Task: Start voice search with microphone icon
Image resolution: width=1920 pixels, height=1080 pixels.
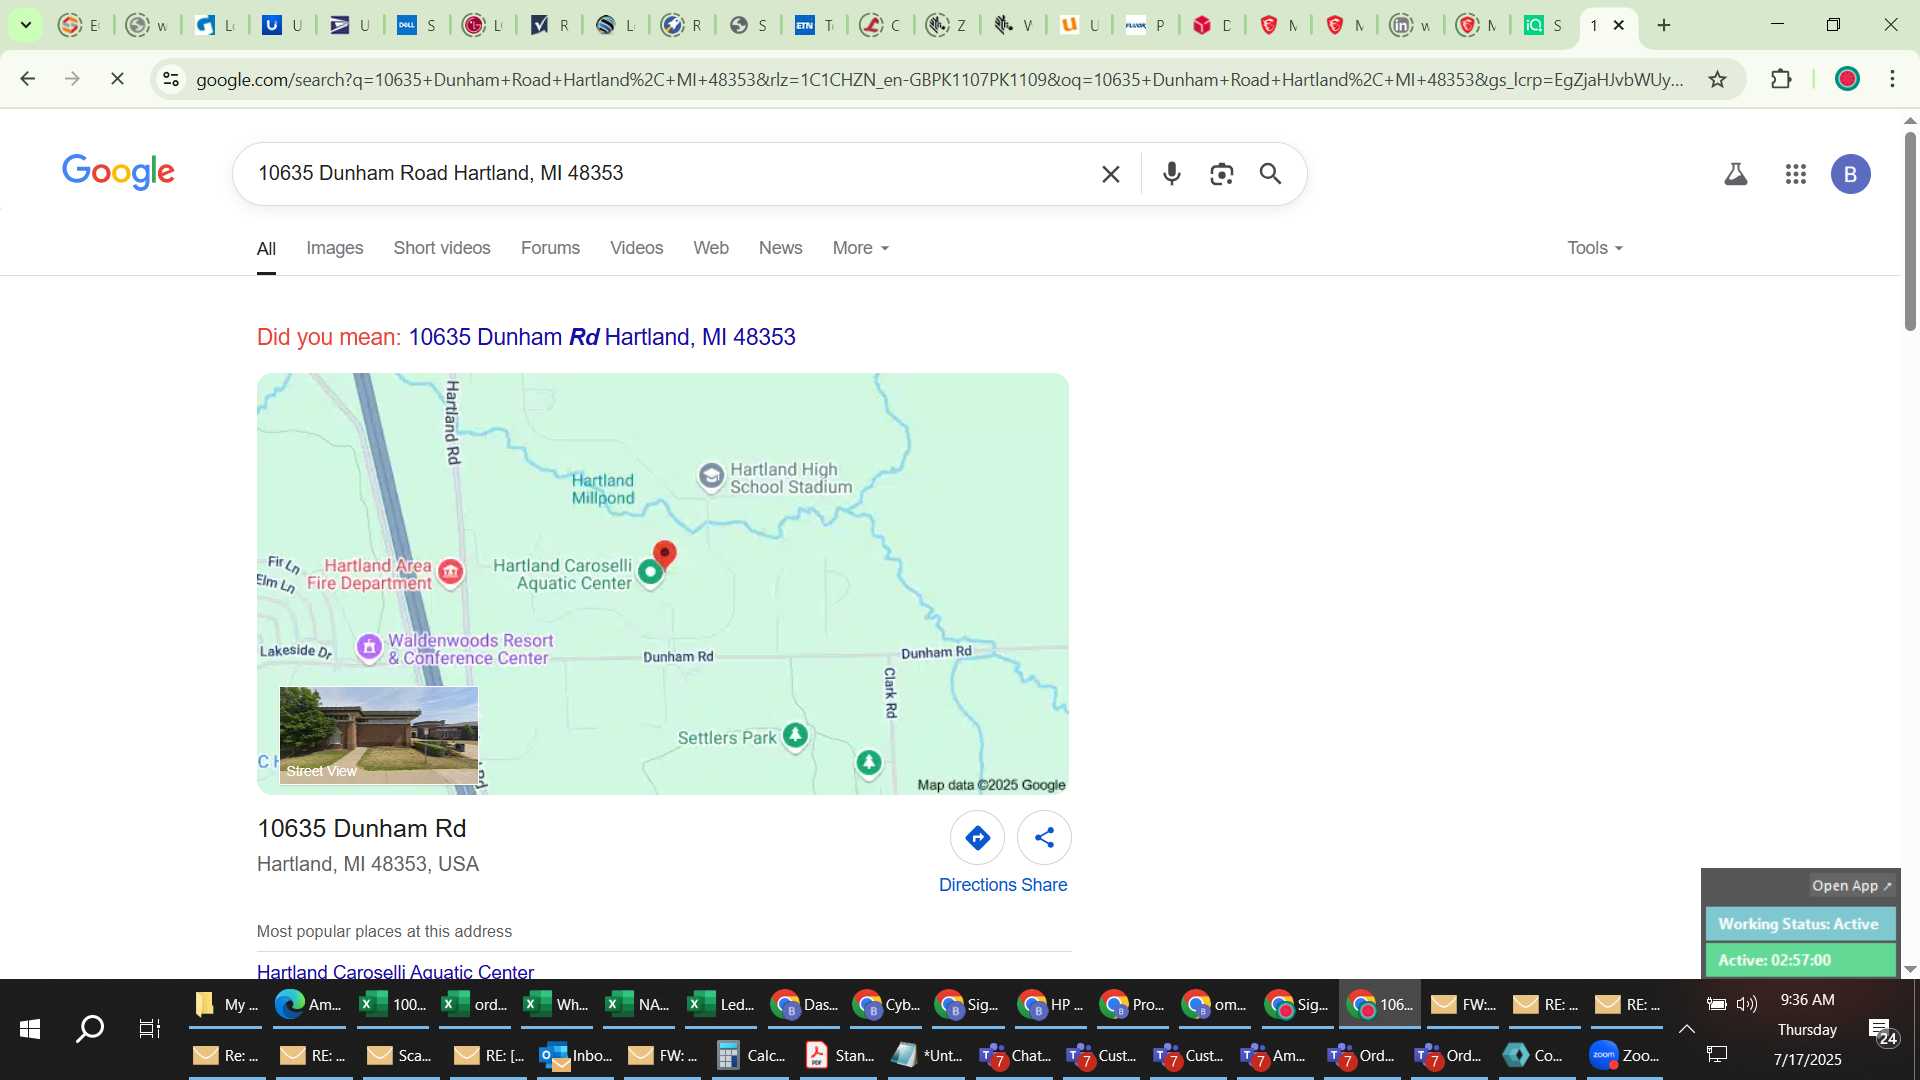Action: tap(1172, 174)
